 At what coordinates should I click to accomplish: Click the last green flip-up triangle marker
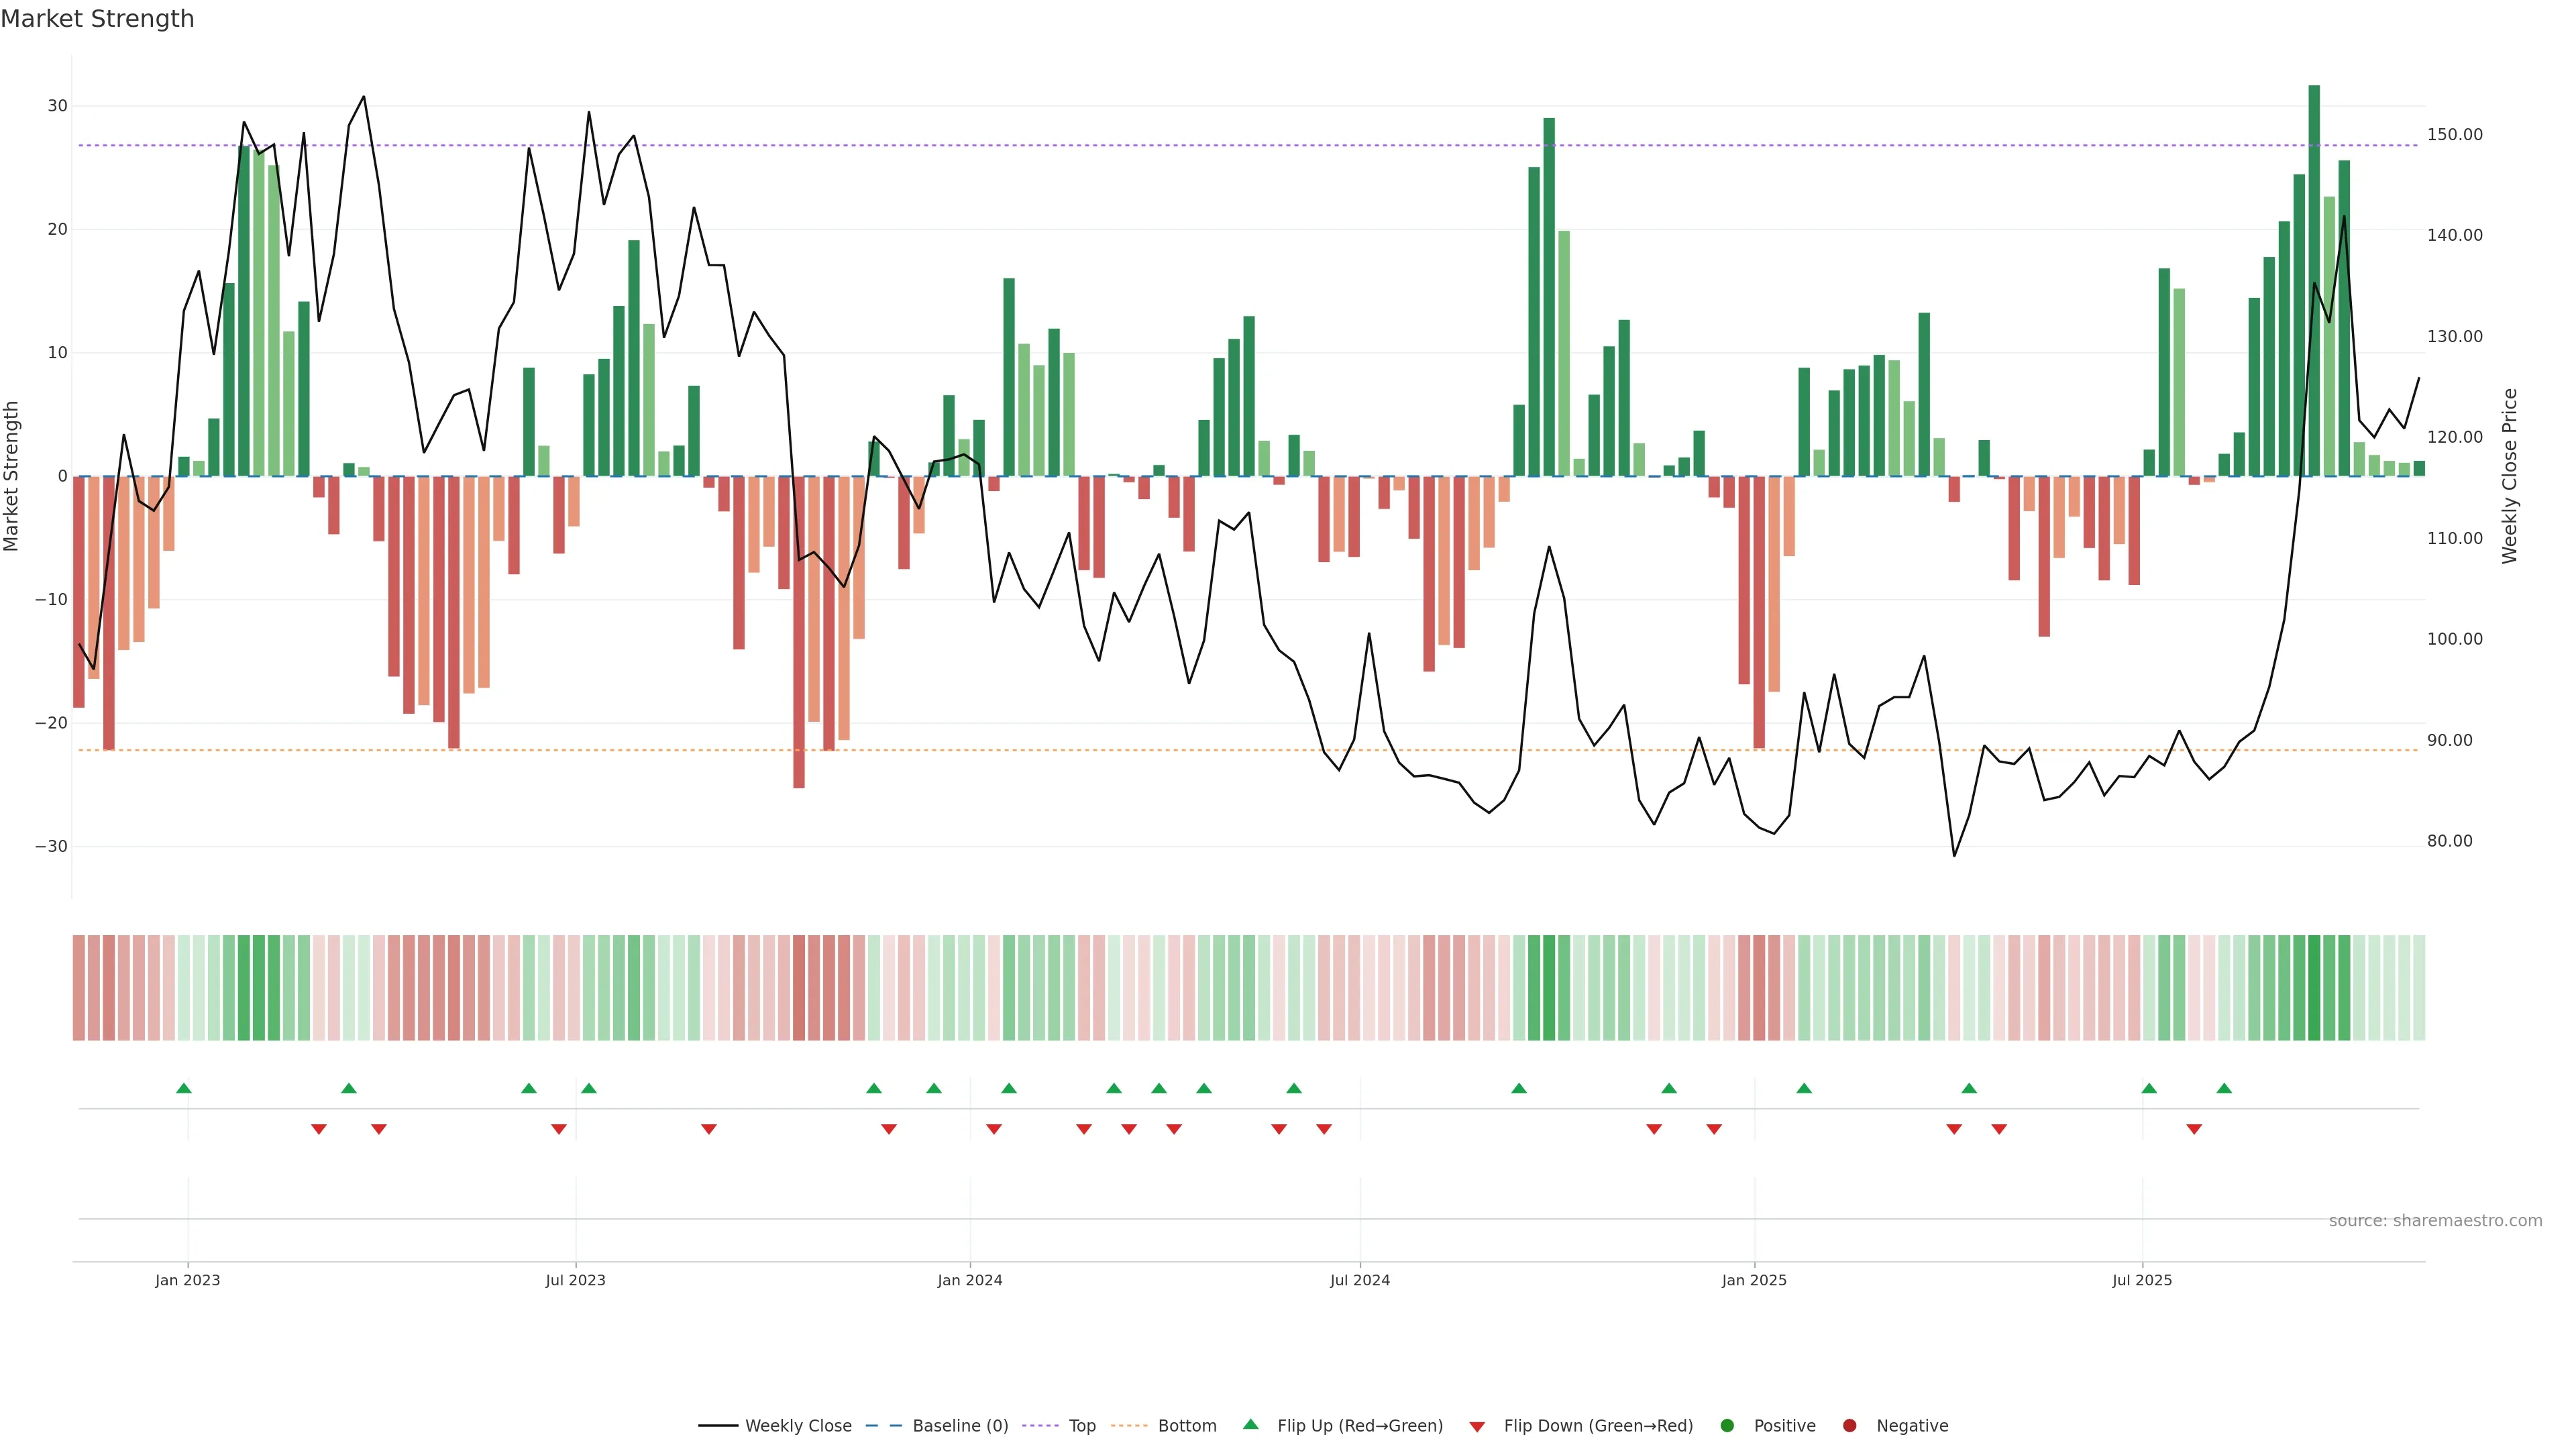(2224, 1088)
